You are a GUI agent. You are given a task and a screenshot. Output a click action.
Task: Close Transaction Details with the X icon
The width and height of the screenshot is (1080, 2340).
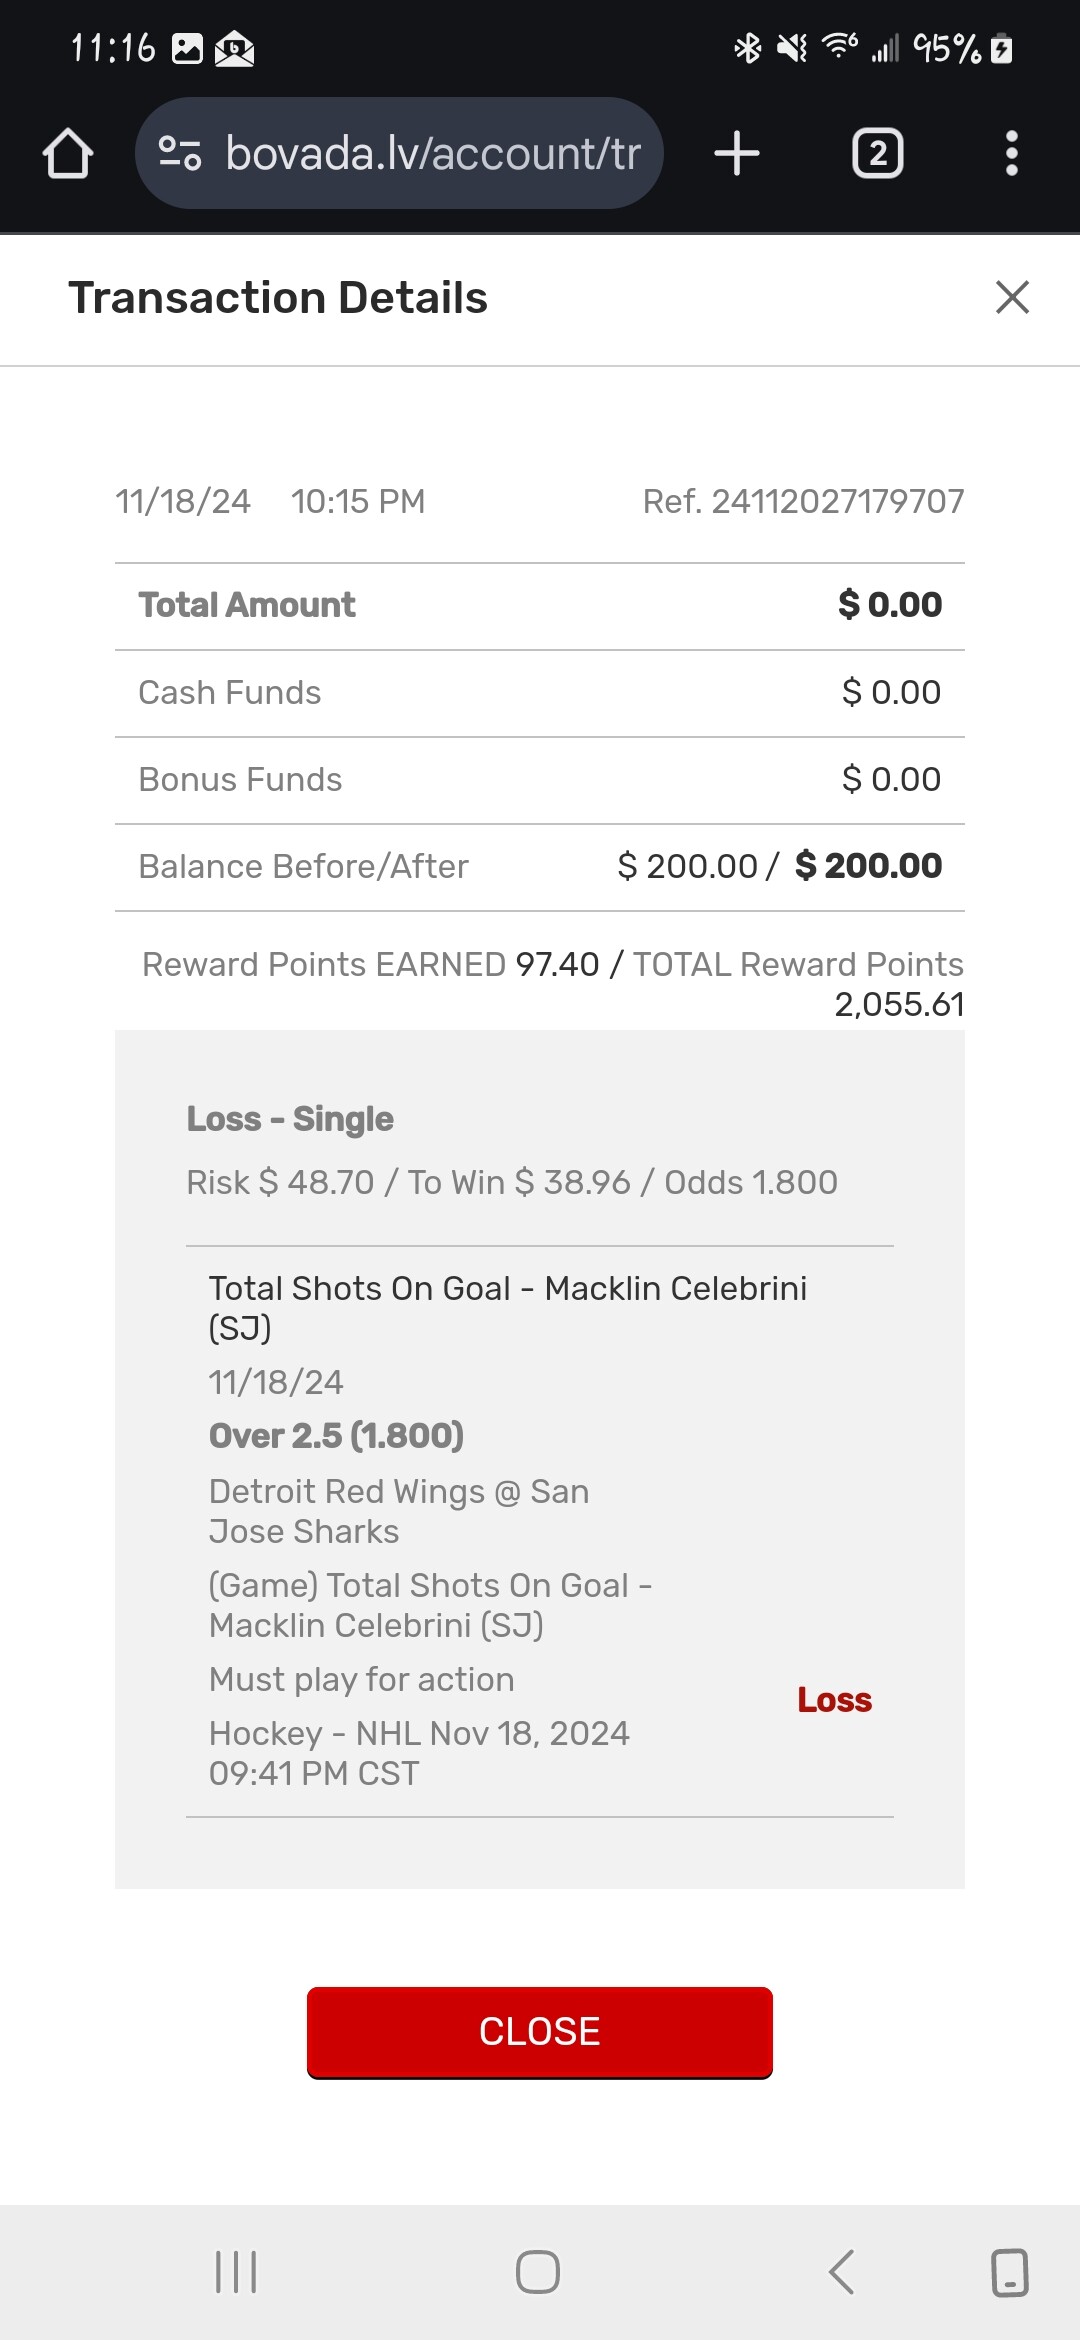click(x=1012, y=297)
